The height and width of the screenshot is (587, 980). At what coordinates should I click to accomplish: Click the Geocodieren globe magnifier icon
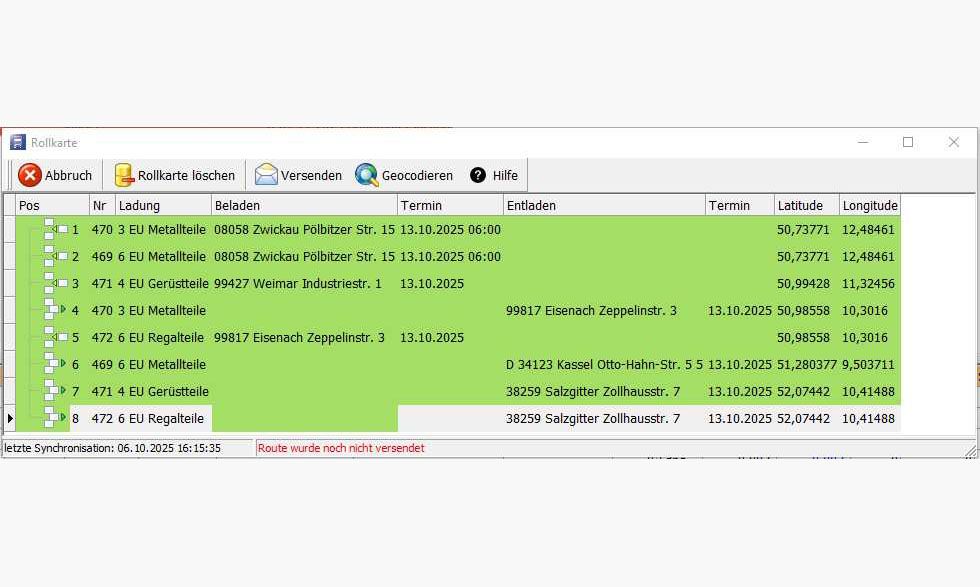[x=367, y=175]
